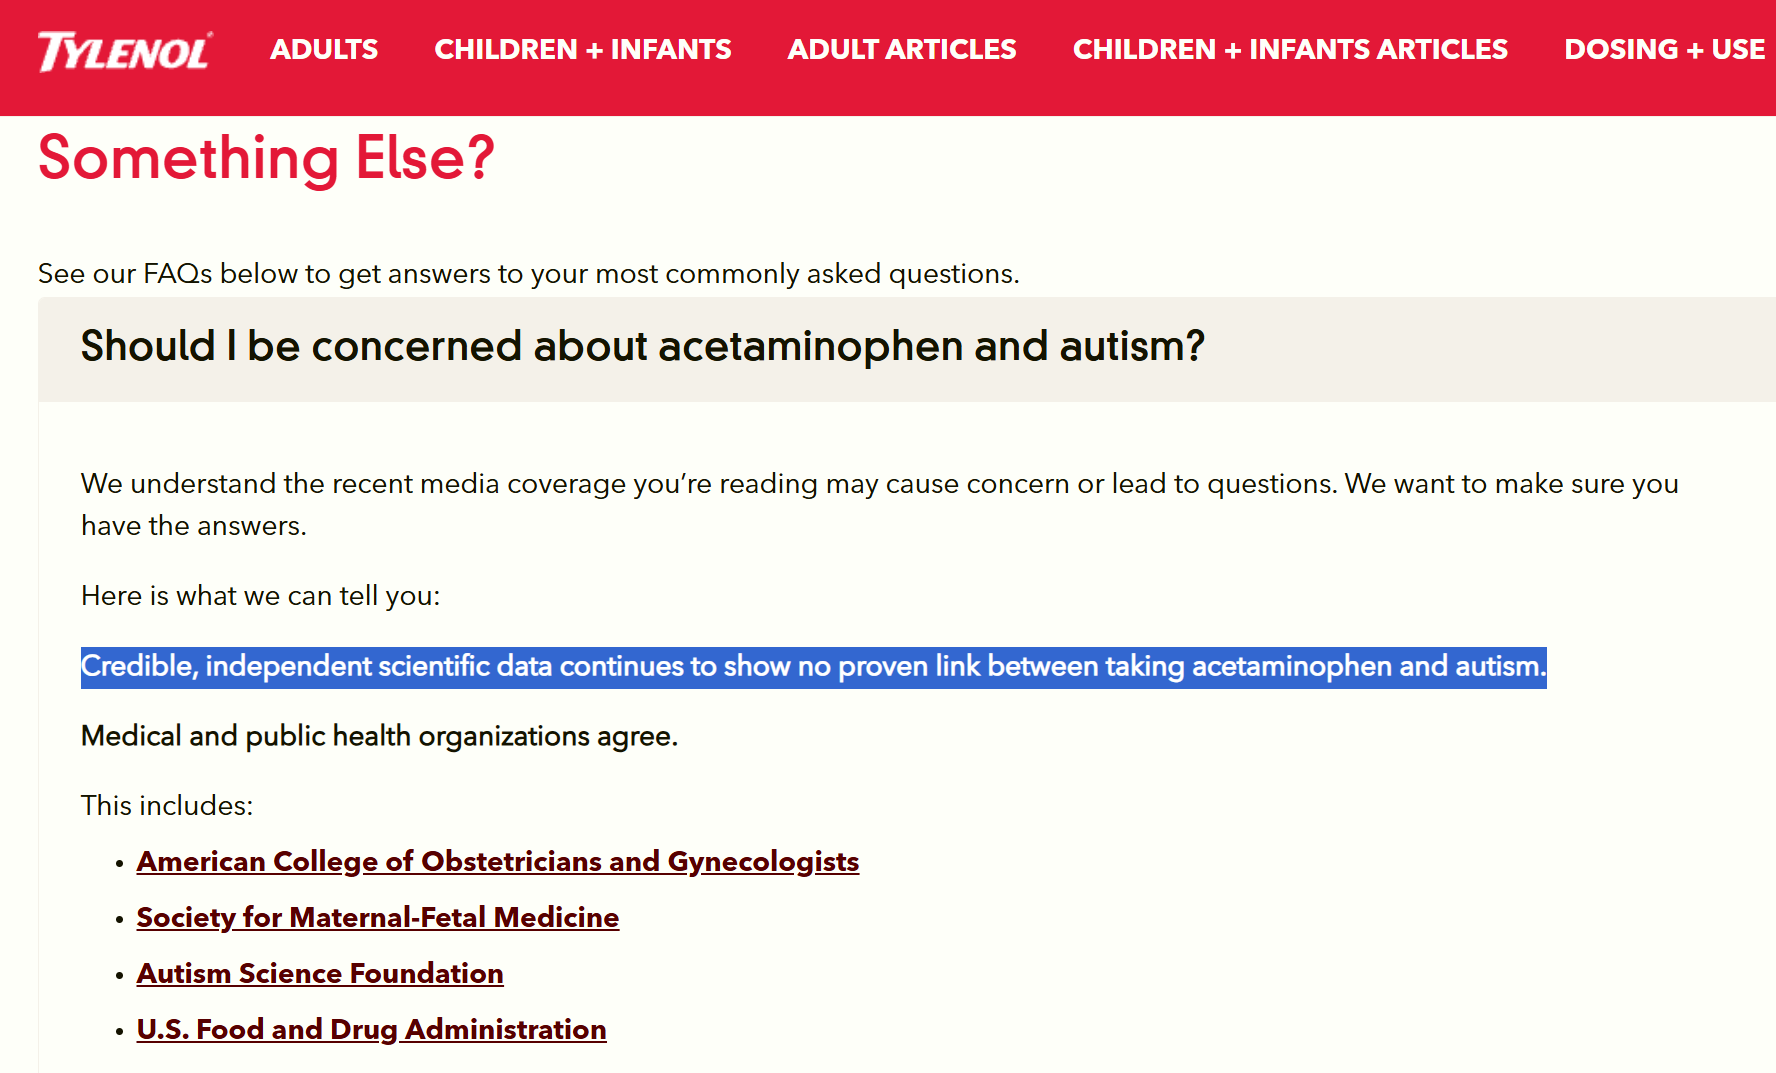
Task: Click "Medical and public health organizations agree."
Action: (379, 737)
